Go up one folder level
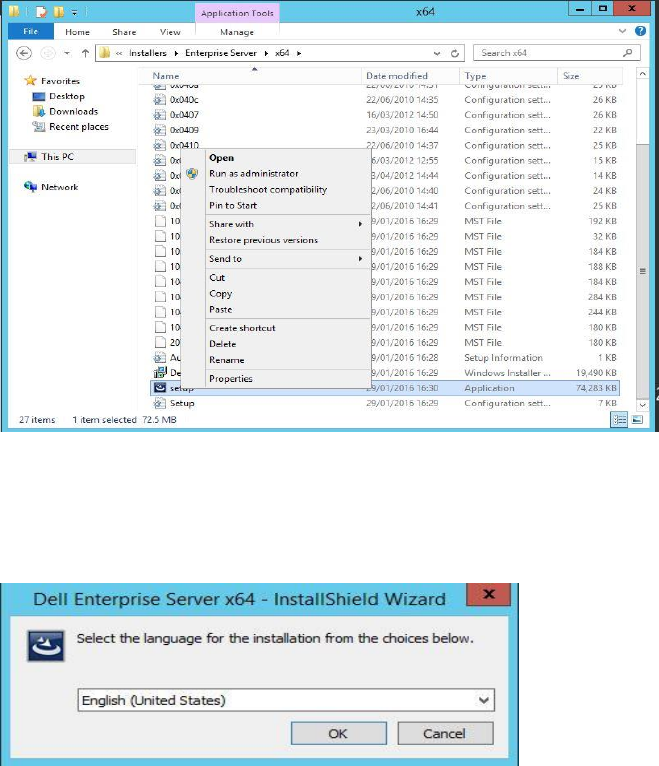 (85, 53)
